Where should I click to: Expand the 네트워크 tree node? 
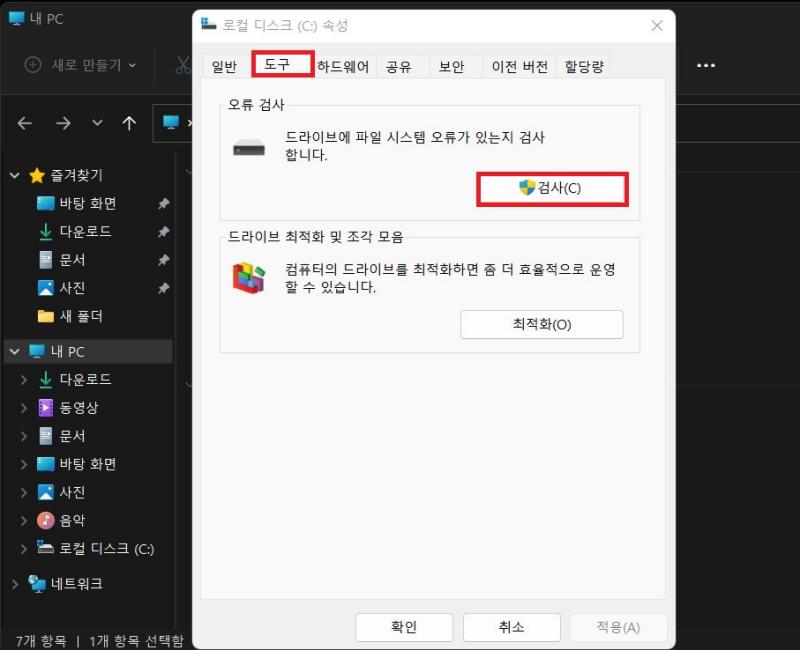[15, 584]
